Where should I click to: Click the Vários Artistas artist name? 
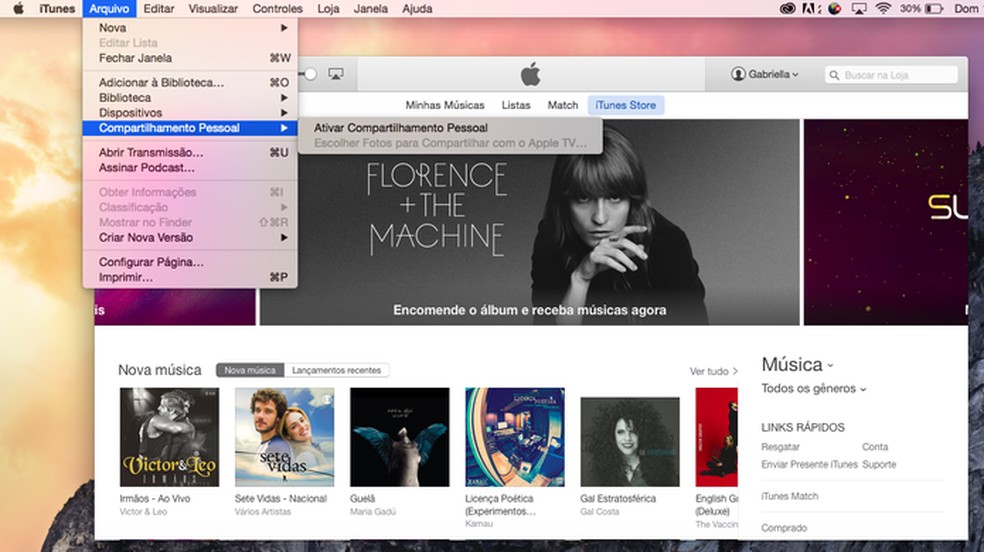point(263,511)
